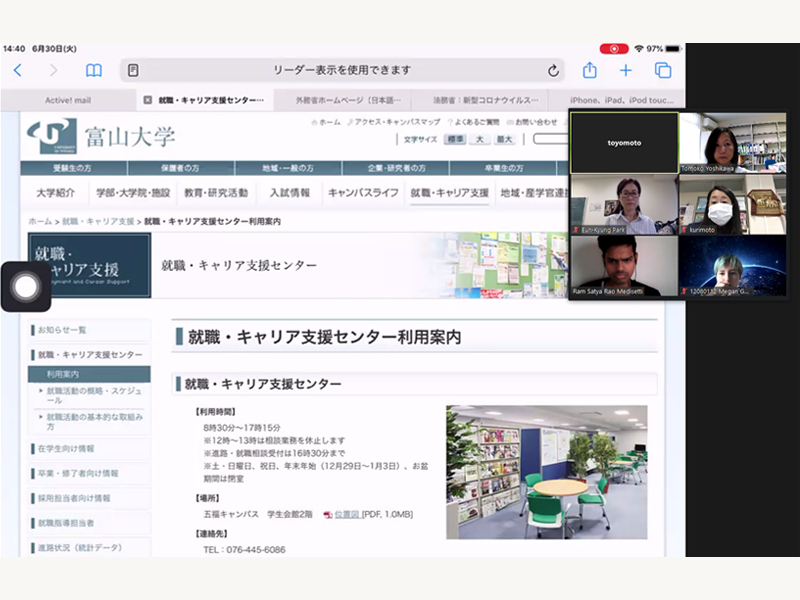Open キャンパスライフ main menu

[x=363, y=193]
